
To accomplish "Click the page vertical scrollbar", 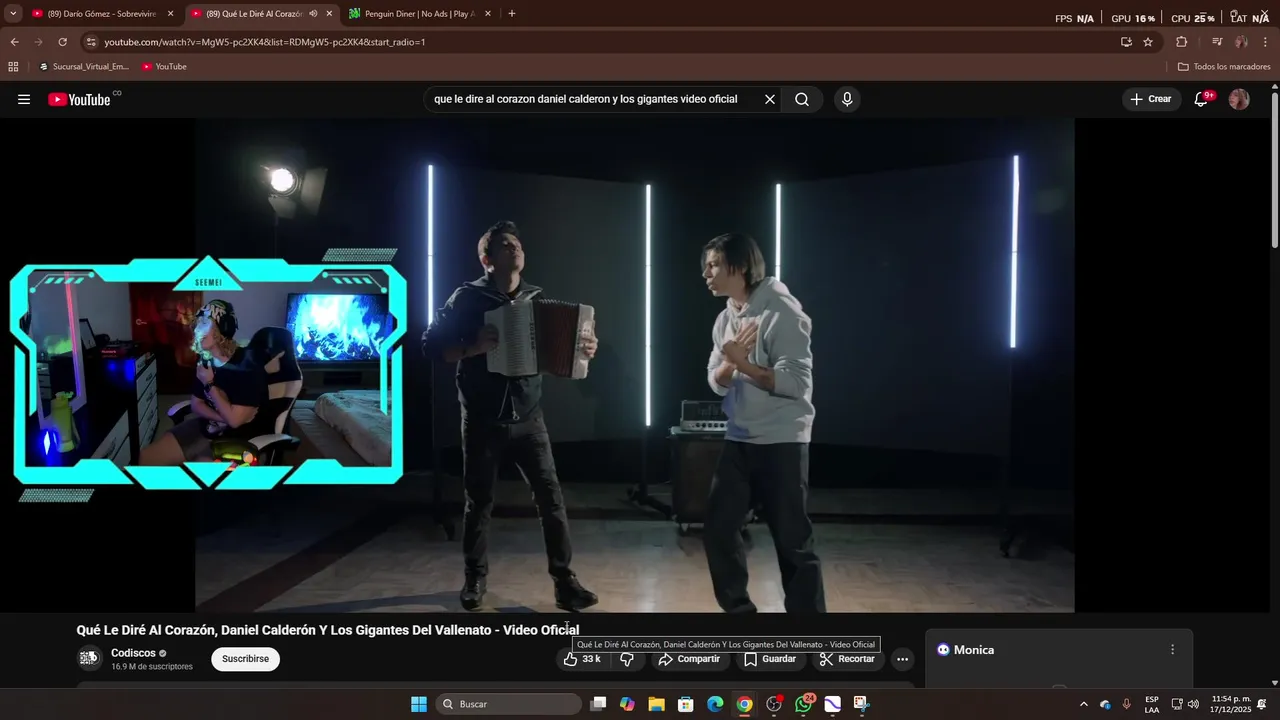I will click(x=1275, y=170).
